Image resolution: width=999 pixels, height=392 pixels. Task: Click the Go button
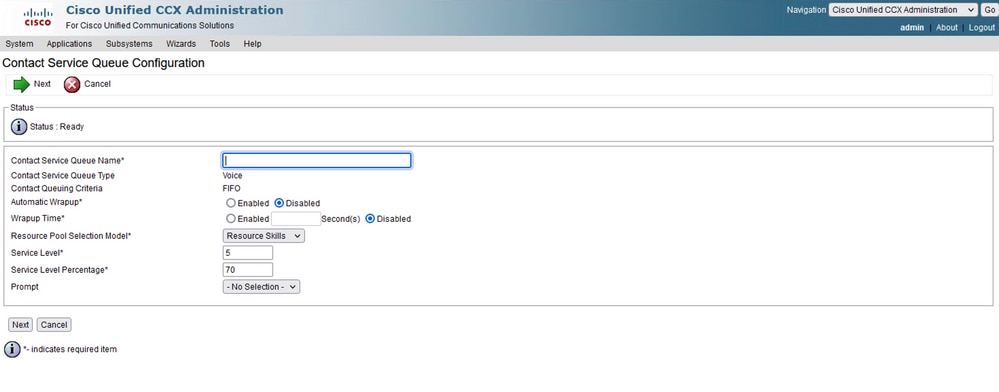988,10
